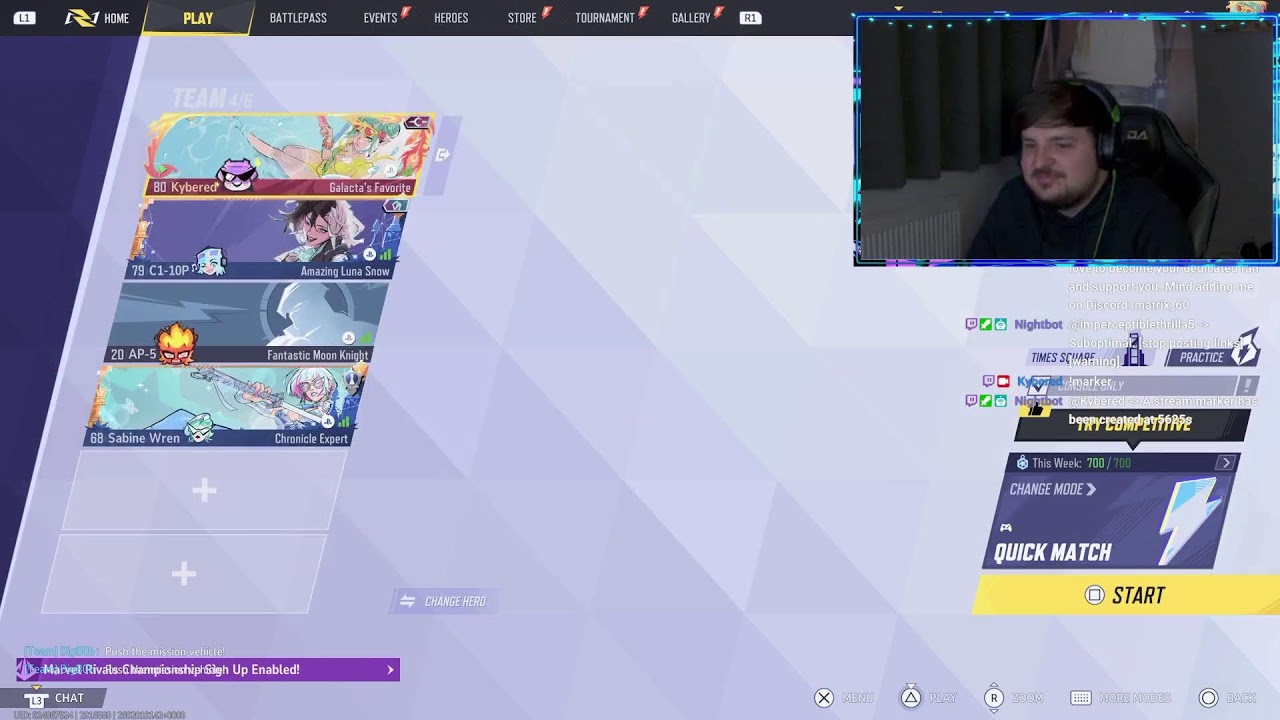
Task: Select the QUICK MATCH mode panel
Action: click(x=1110, y=520)
